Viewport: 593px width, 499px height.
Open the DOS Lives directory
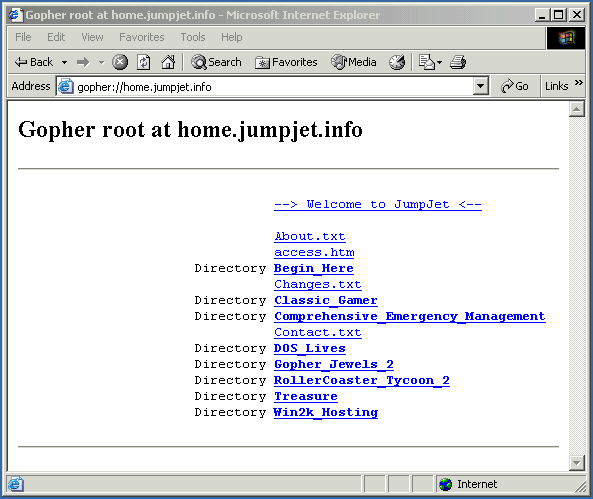(309, 348)
